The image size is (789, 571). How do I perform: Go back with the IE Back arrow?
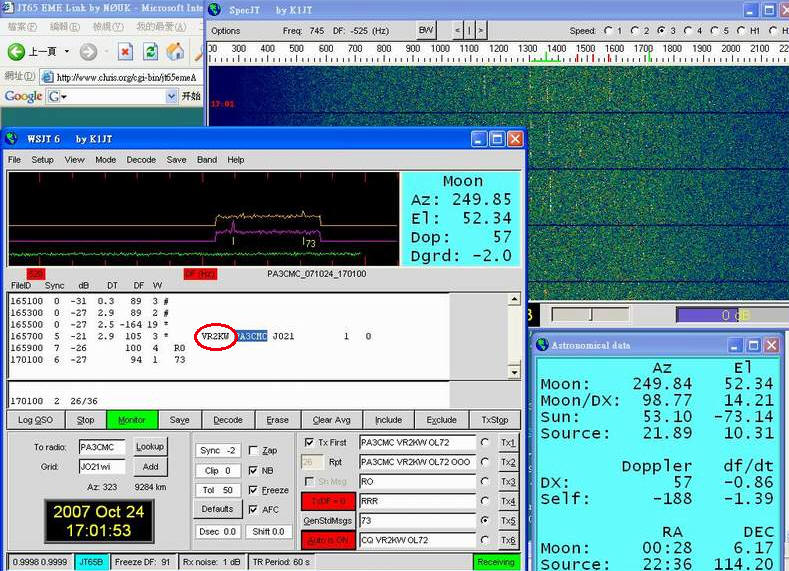(x=16, y=51)
